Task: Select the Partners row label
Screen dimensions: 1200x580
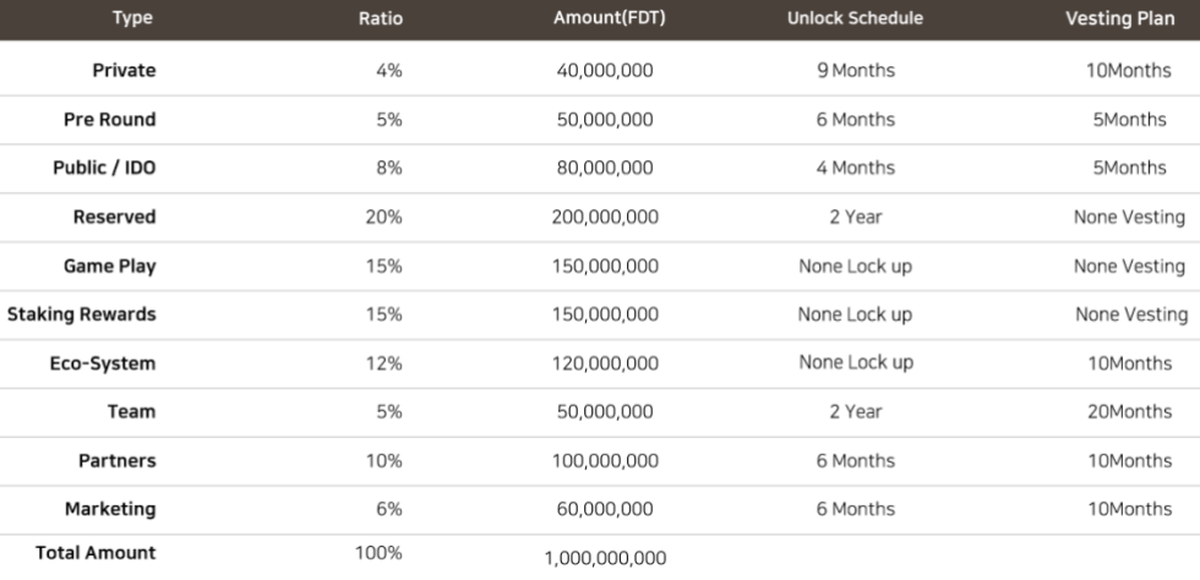Action: pos(117,460)
